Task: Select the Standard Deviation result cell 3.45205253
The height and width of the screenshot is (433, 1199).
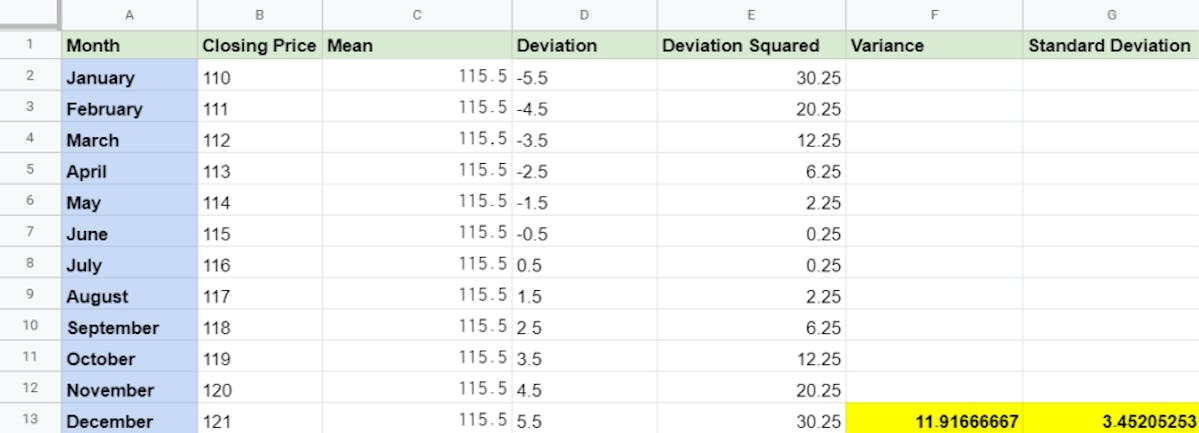Action: pyautogui.click(x=1110, y=420)
